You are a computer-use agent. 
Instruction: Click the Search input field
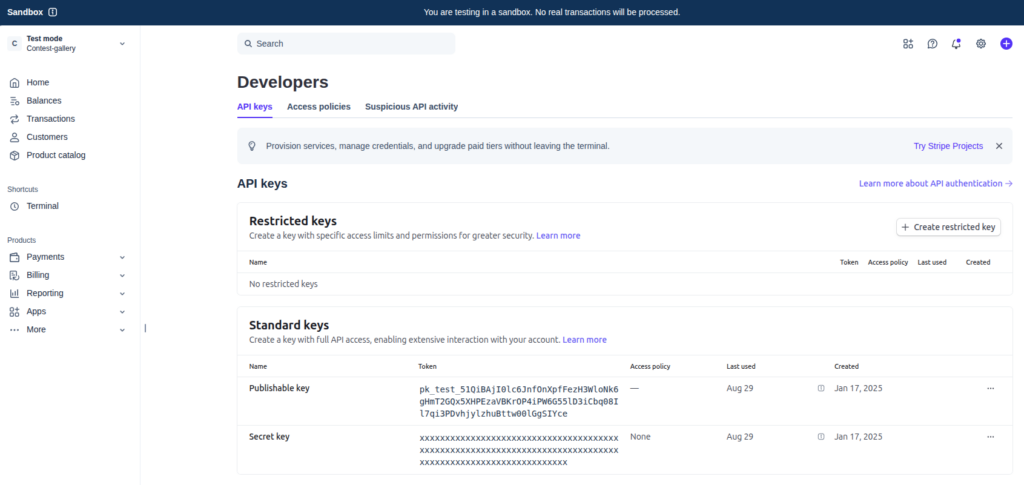[346, 44]
